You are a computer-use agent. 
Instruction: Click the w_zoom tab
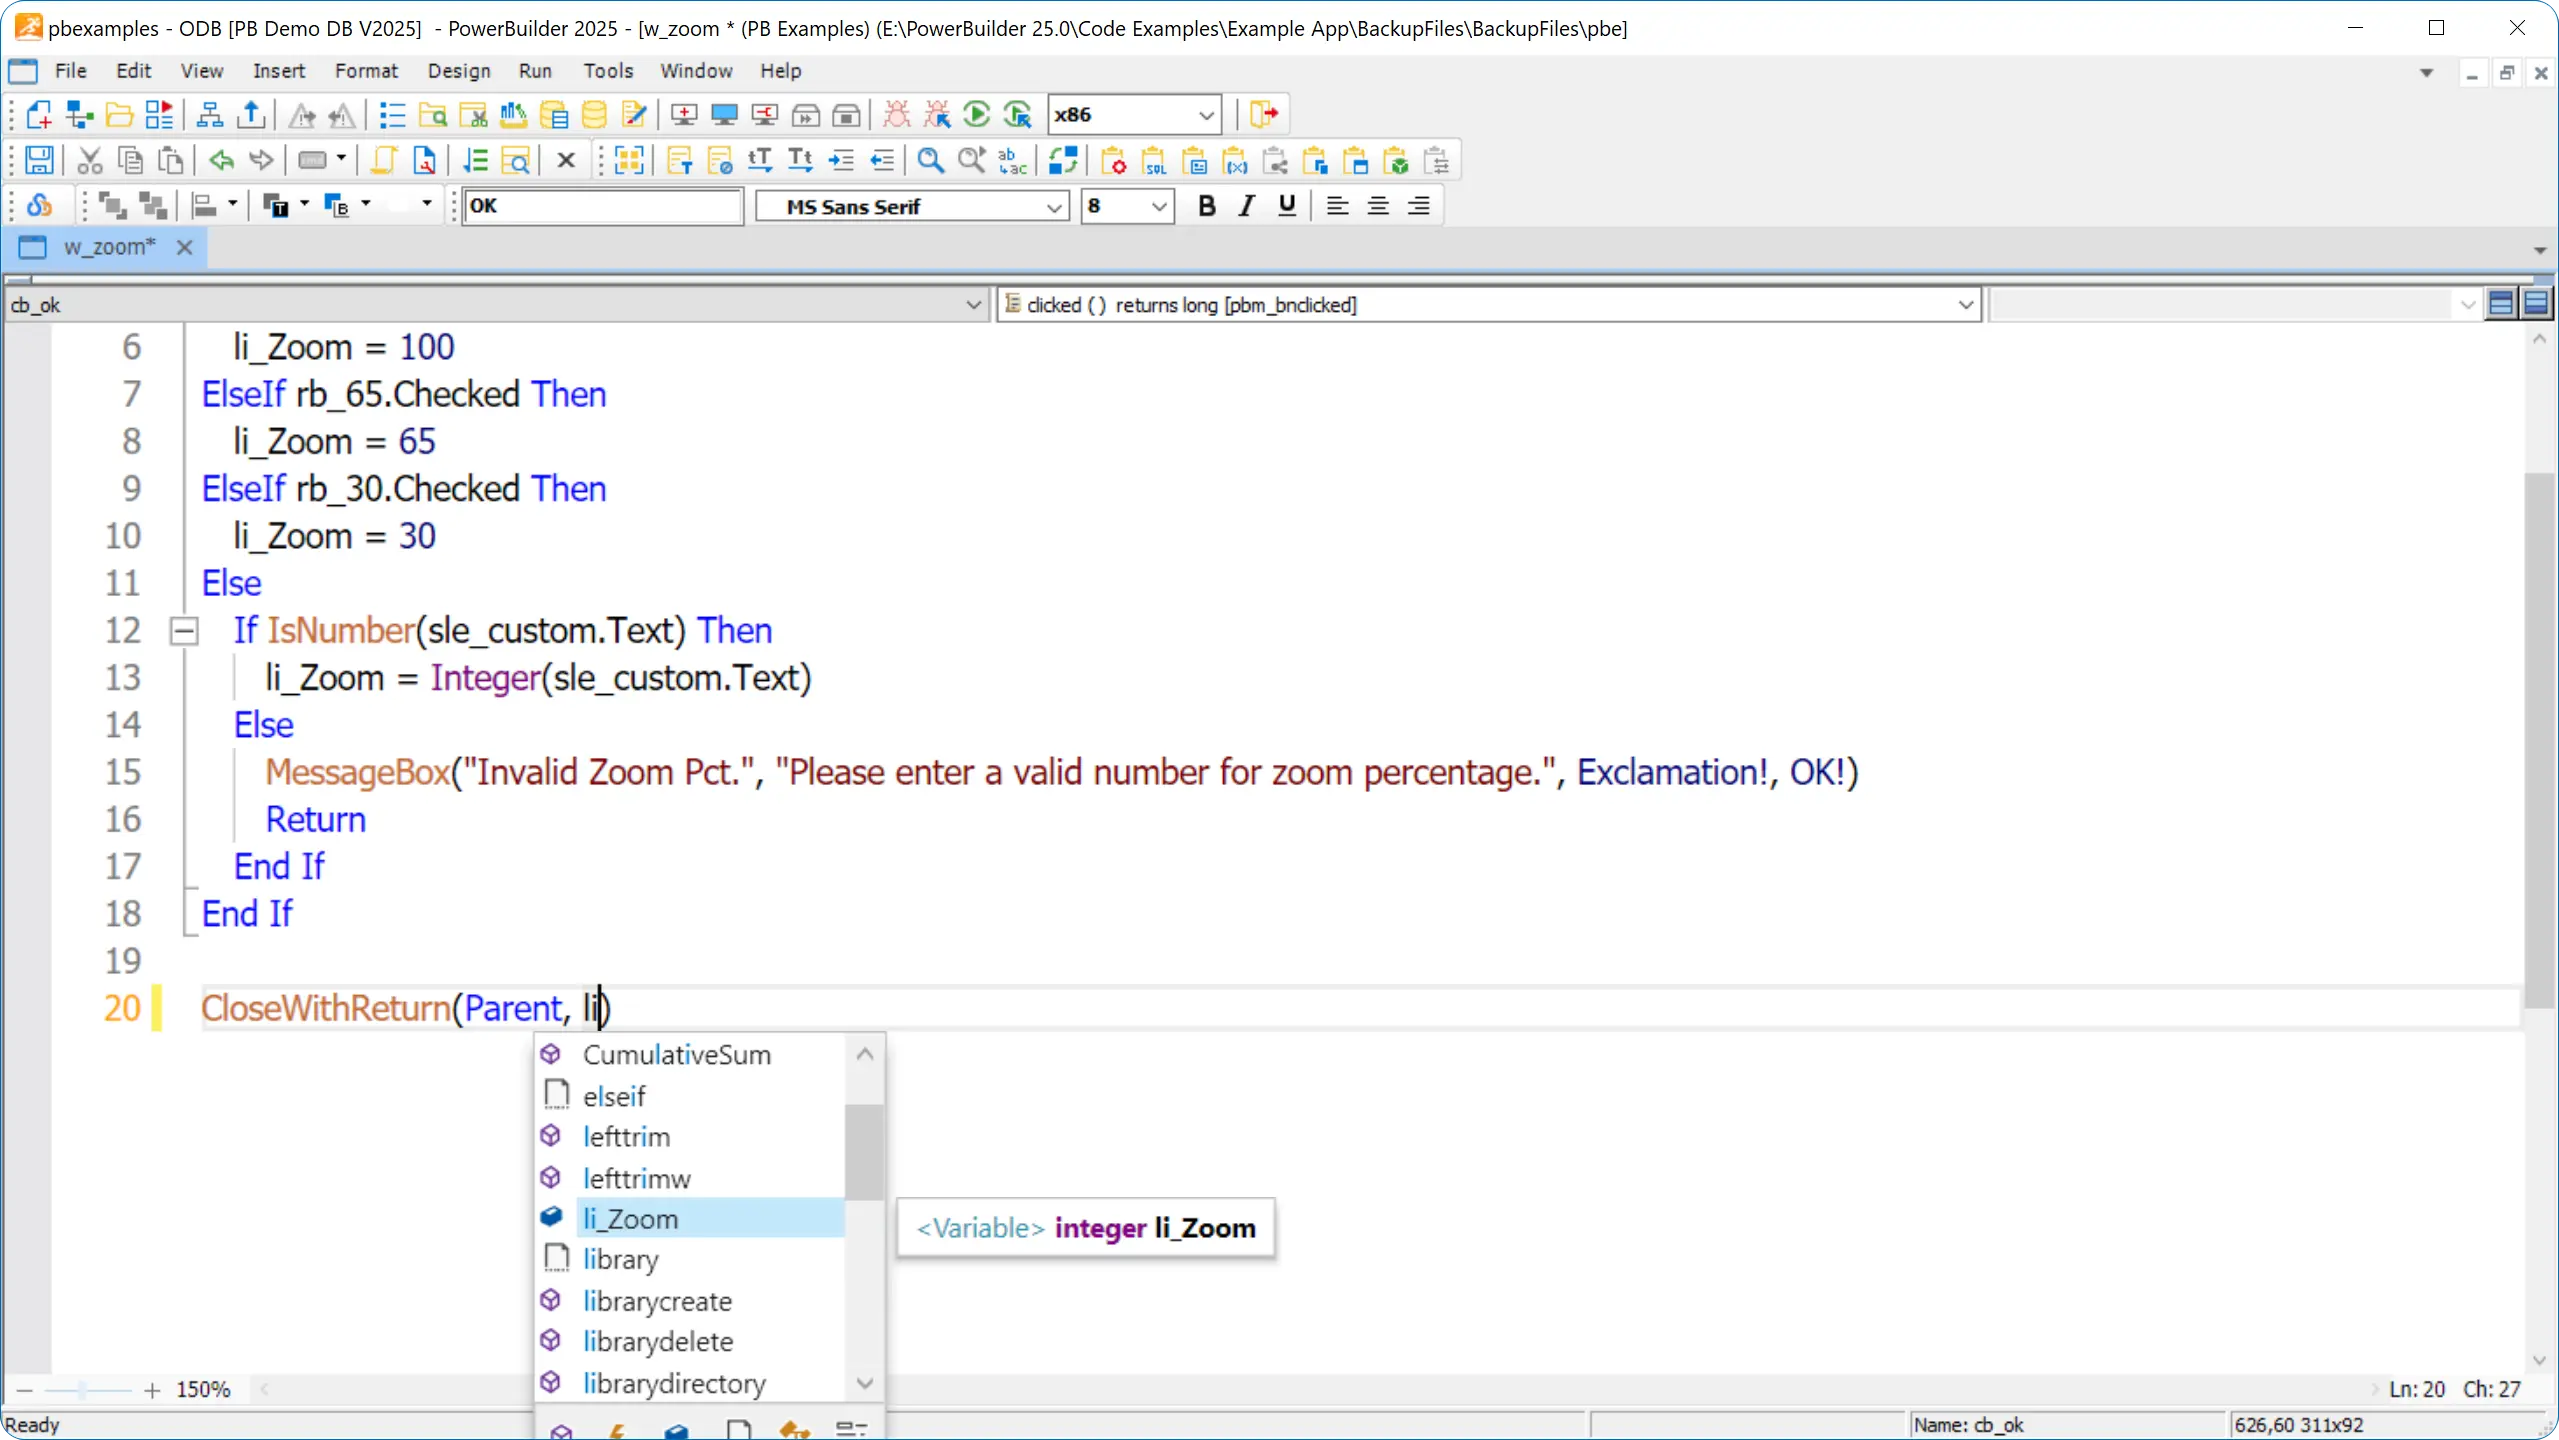point(109,246)
